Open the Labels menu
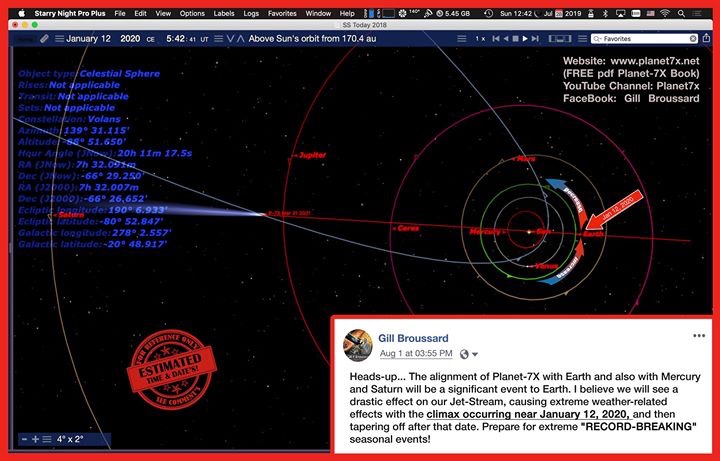Image resolution: width=720 pixels, height=461 pixels. pos(224,13)
